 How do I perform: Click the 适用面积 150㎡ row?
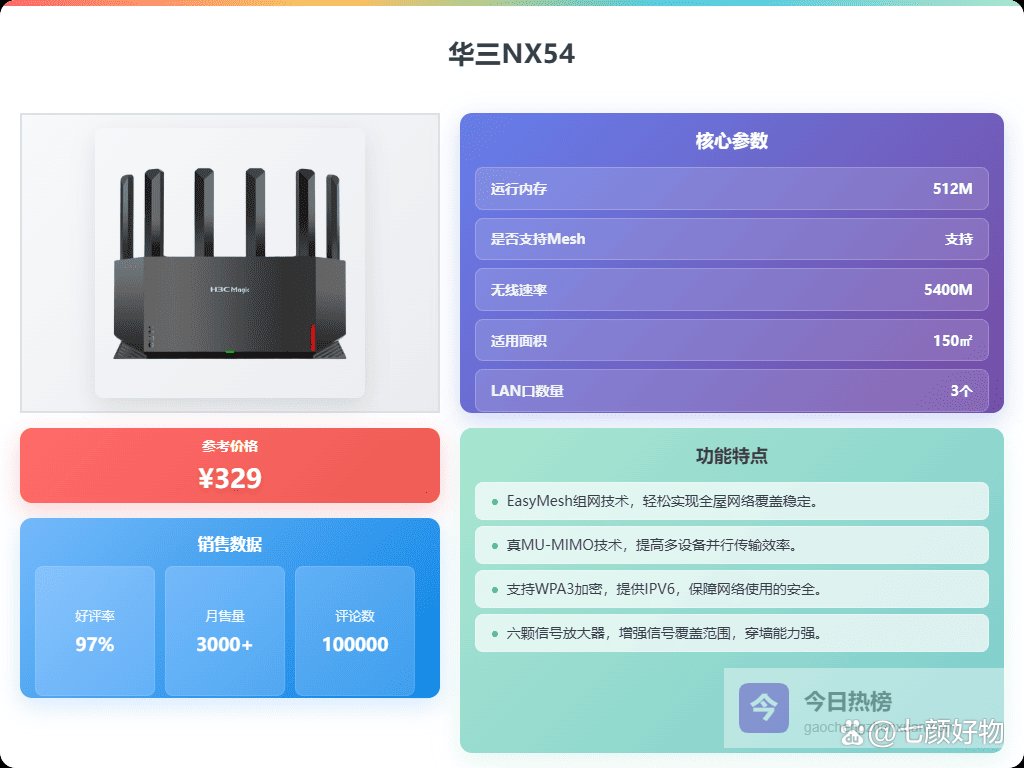click(731, 340)
